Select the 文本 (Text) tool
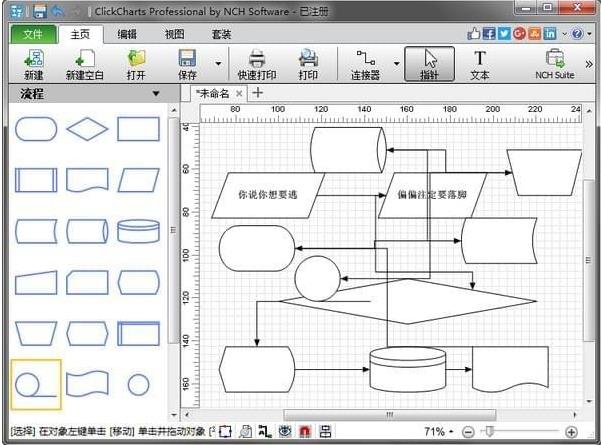Viewport: 601px width, 445px height. point(479,64)
